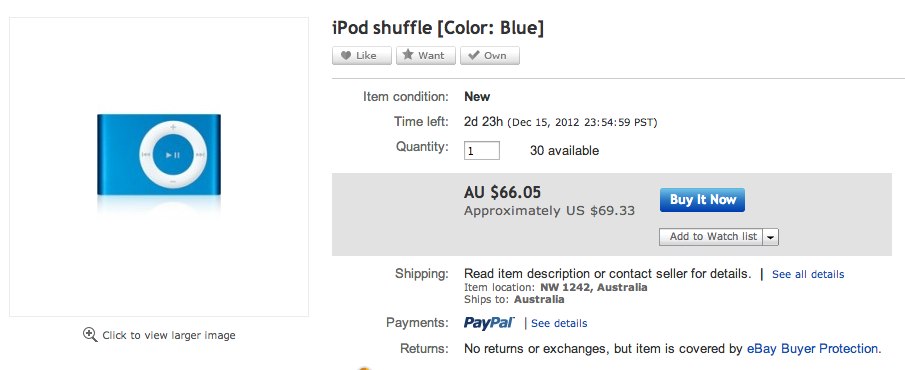Click the magnifying glass zoom icon
Screen dimensions: 905x370
[x=90, y=334]
